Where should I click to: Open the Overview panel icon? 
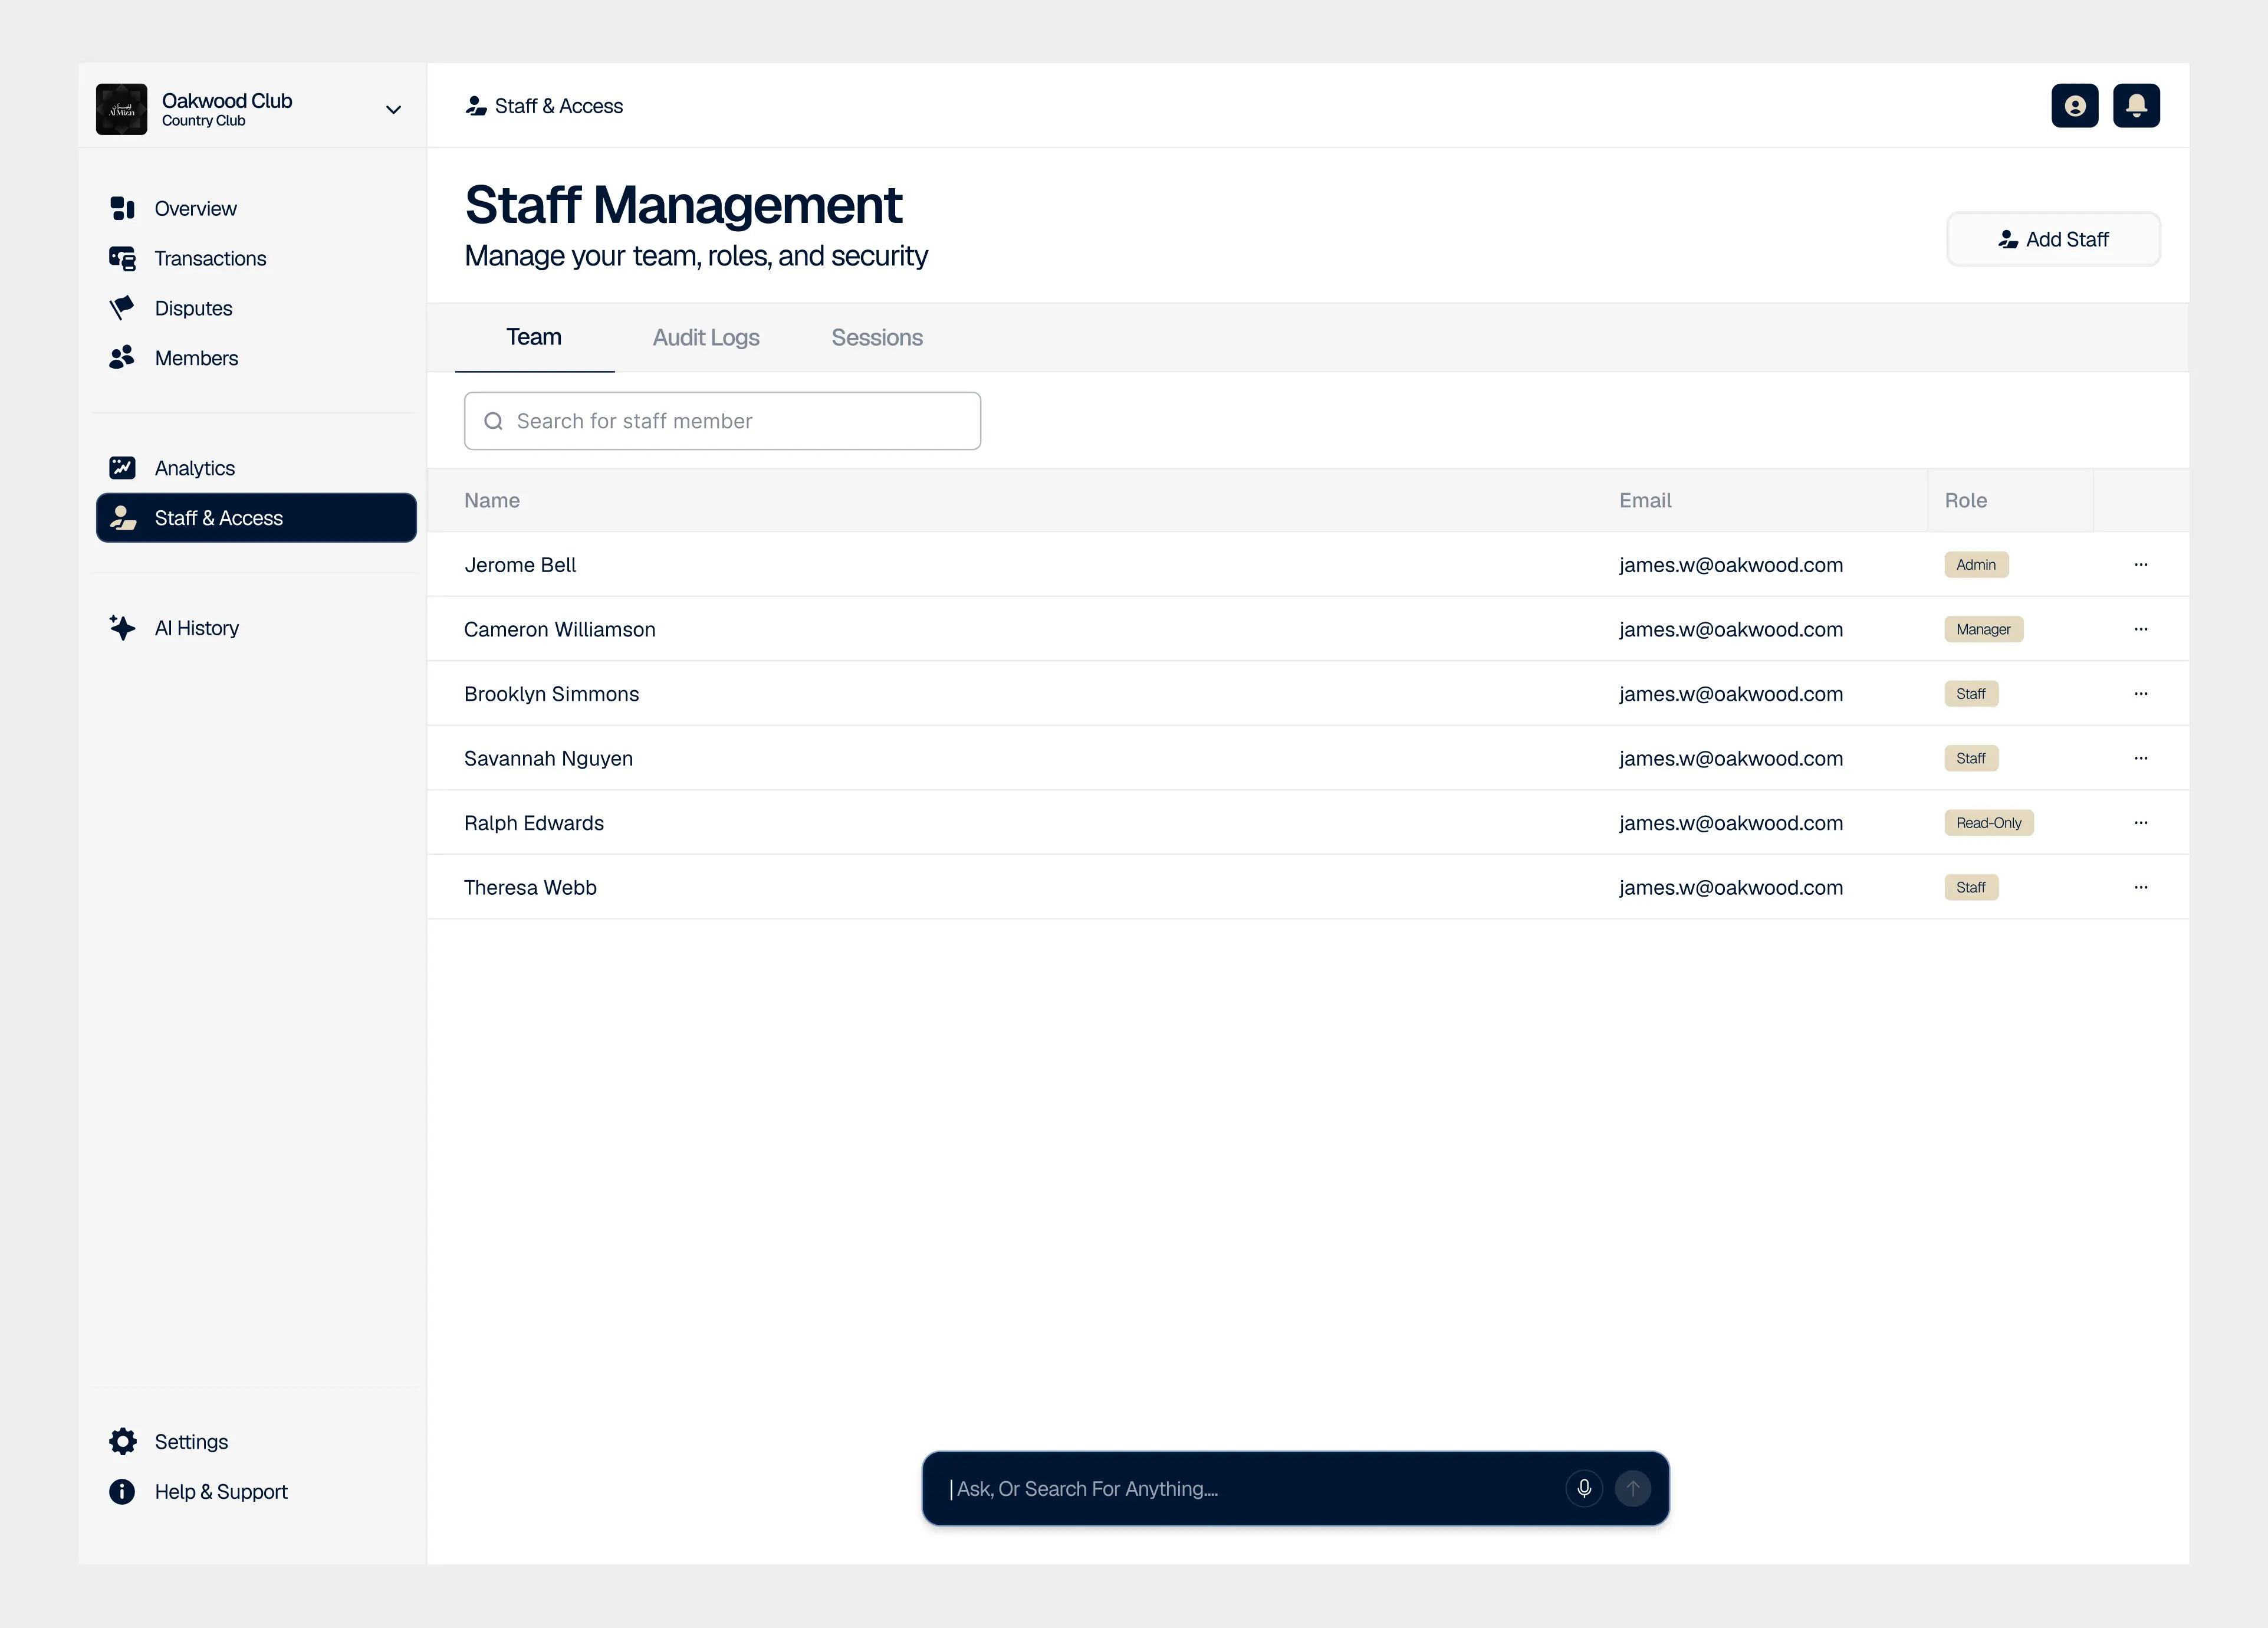click(x=122, y=208)
